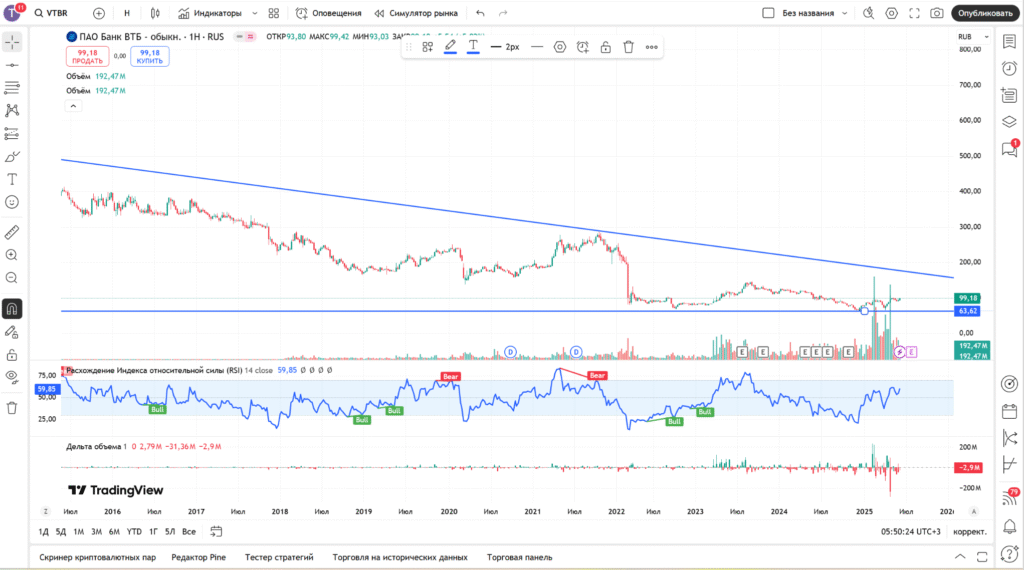Screen dimensions: 1024x570
Task: Open VTBR symbol search
Action: 52,13
